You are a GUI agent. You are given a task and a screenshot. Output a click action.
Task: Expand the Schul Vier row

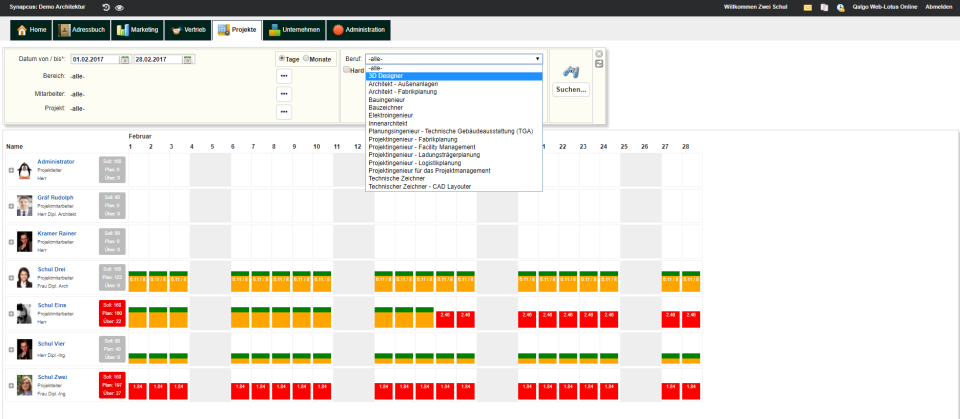(x=11, y=350)
